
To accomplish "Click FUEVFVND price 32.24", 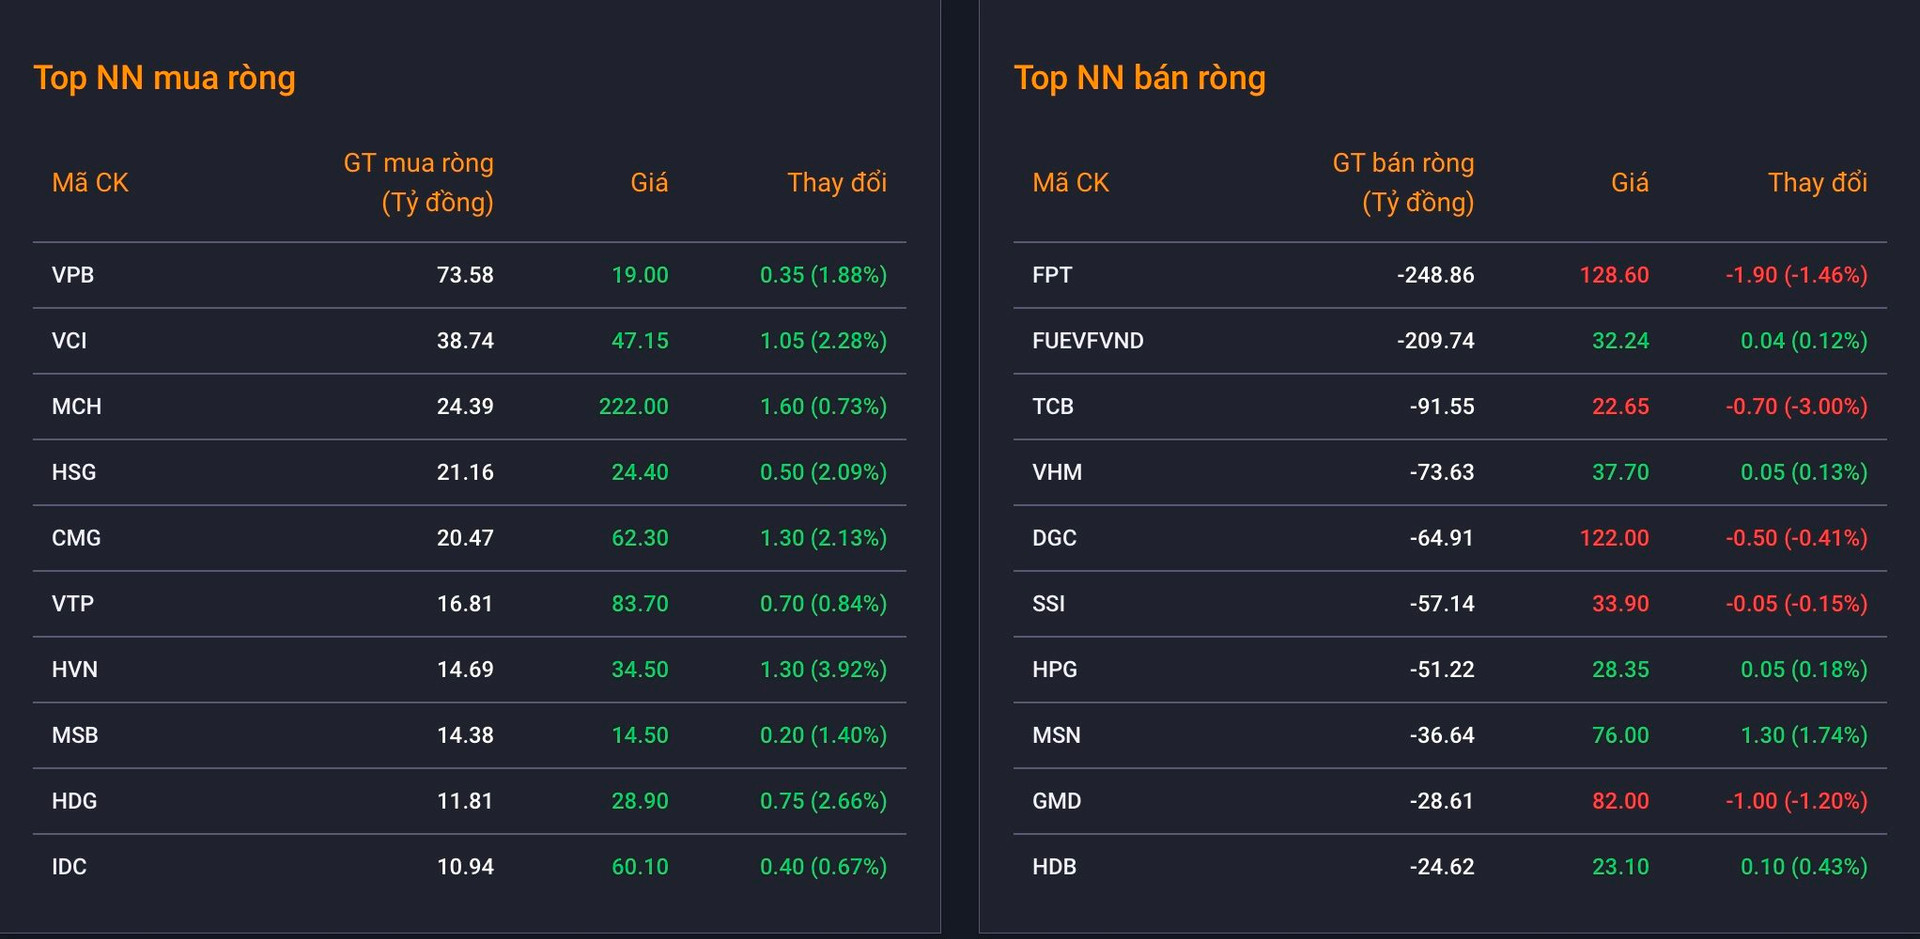I will pyautogui.click(x=1621, y=341).
